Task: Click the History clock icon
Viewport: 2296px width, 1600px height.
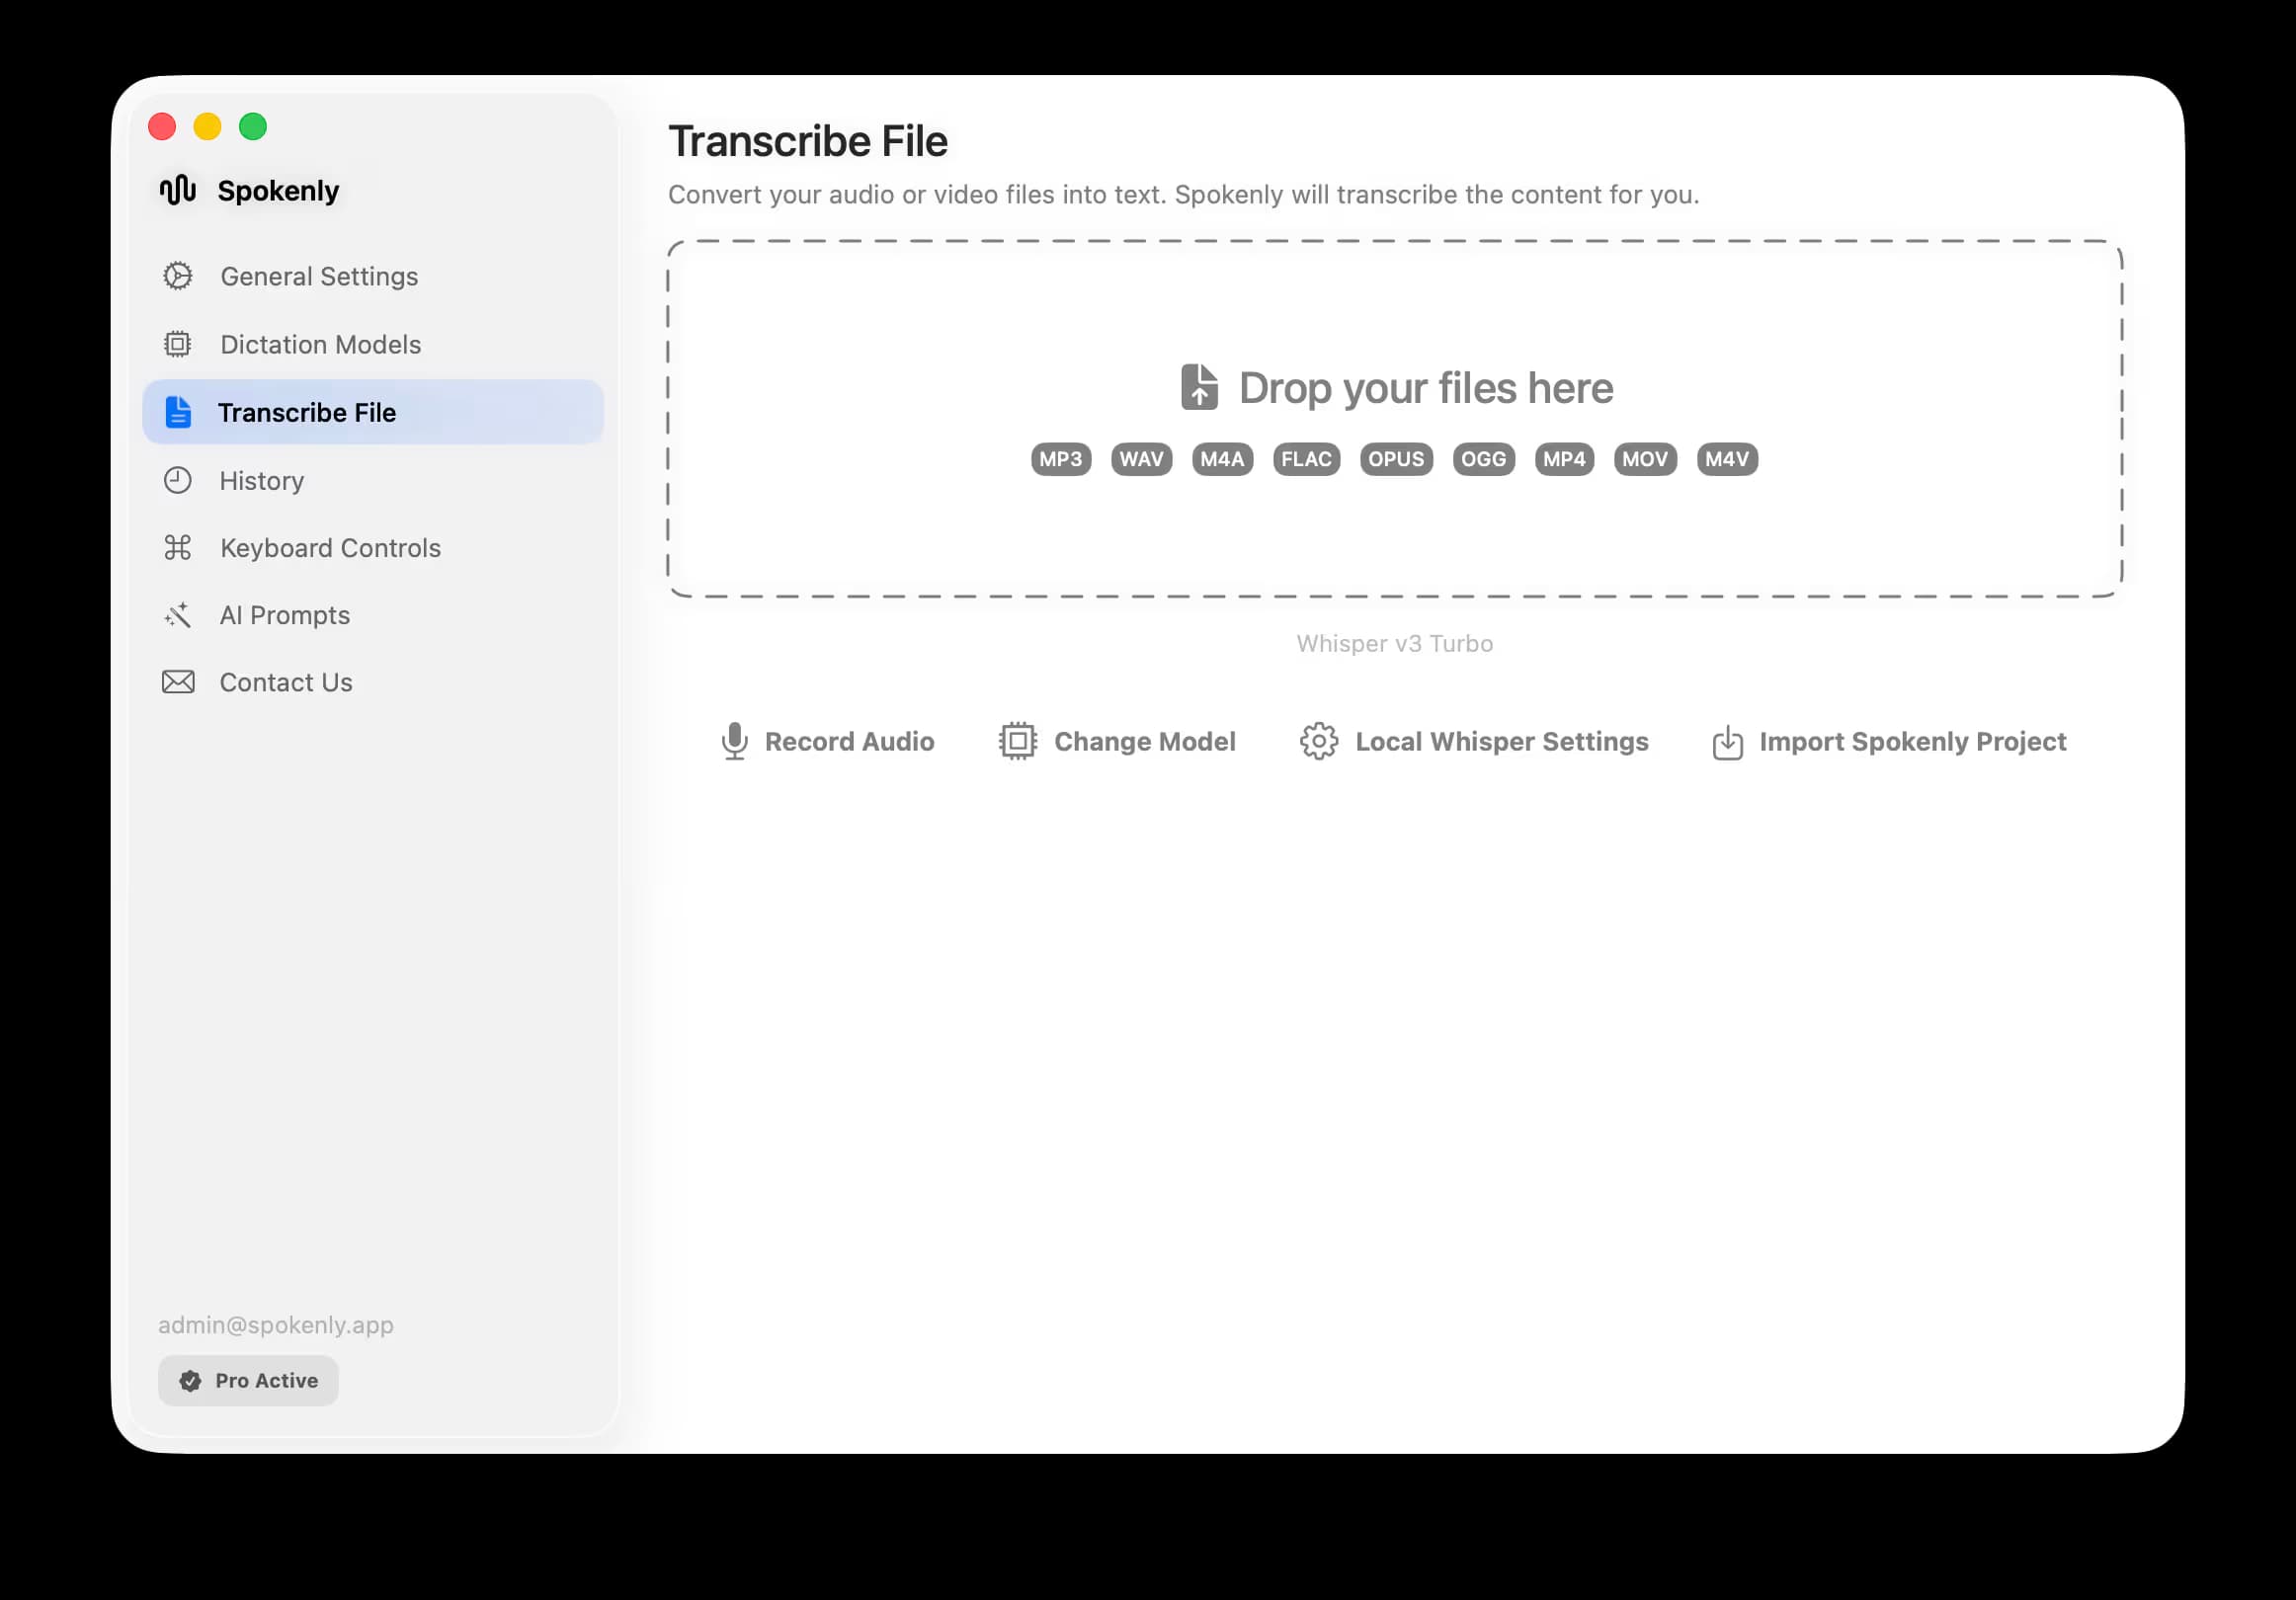Action: pos(178,481)
